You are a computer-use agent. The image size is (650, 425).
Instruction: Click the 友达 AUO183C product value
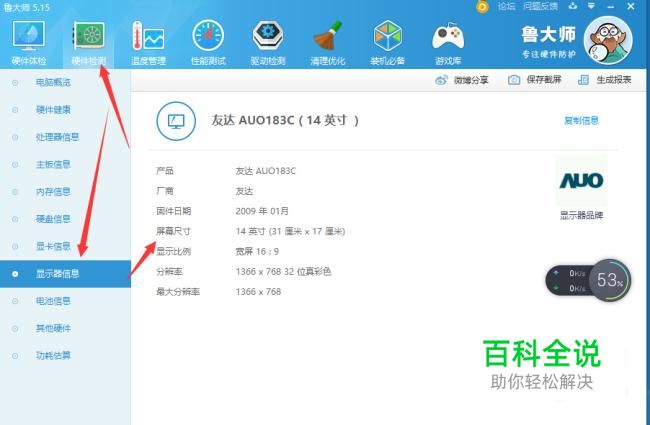click(266, 171)
